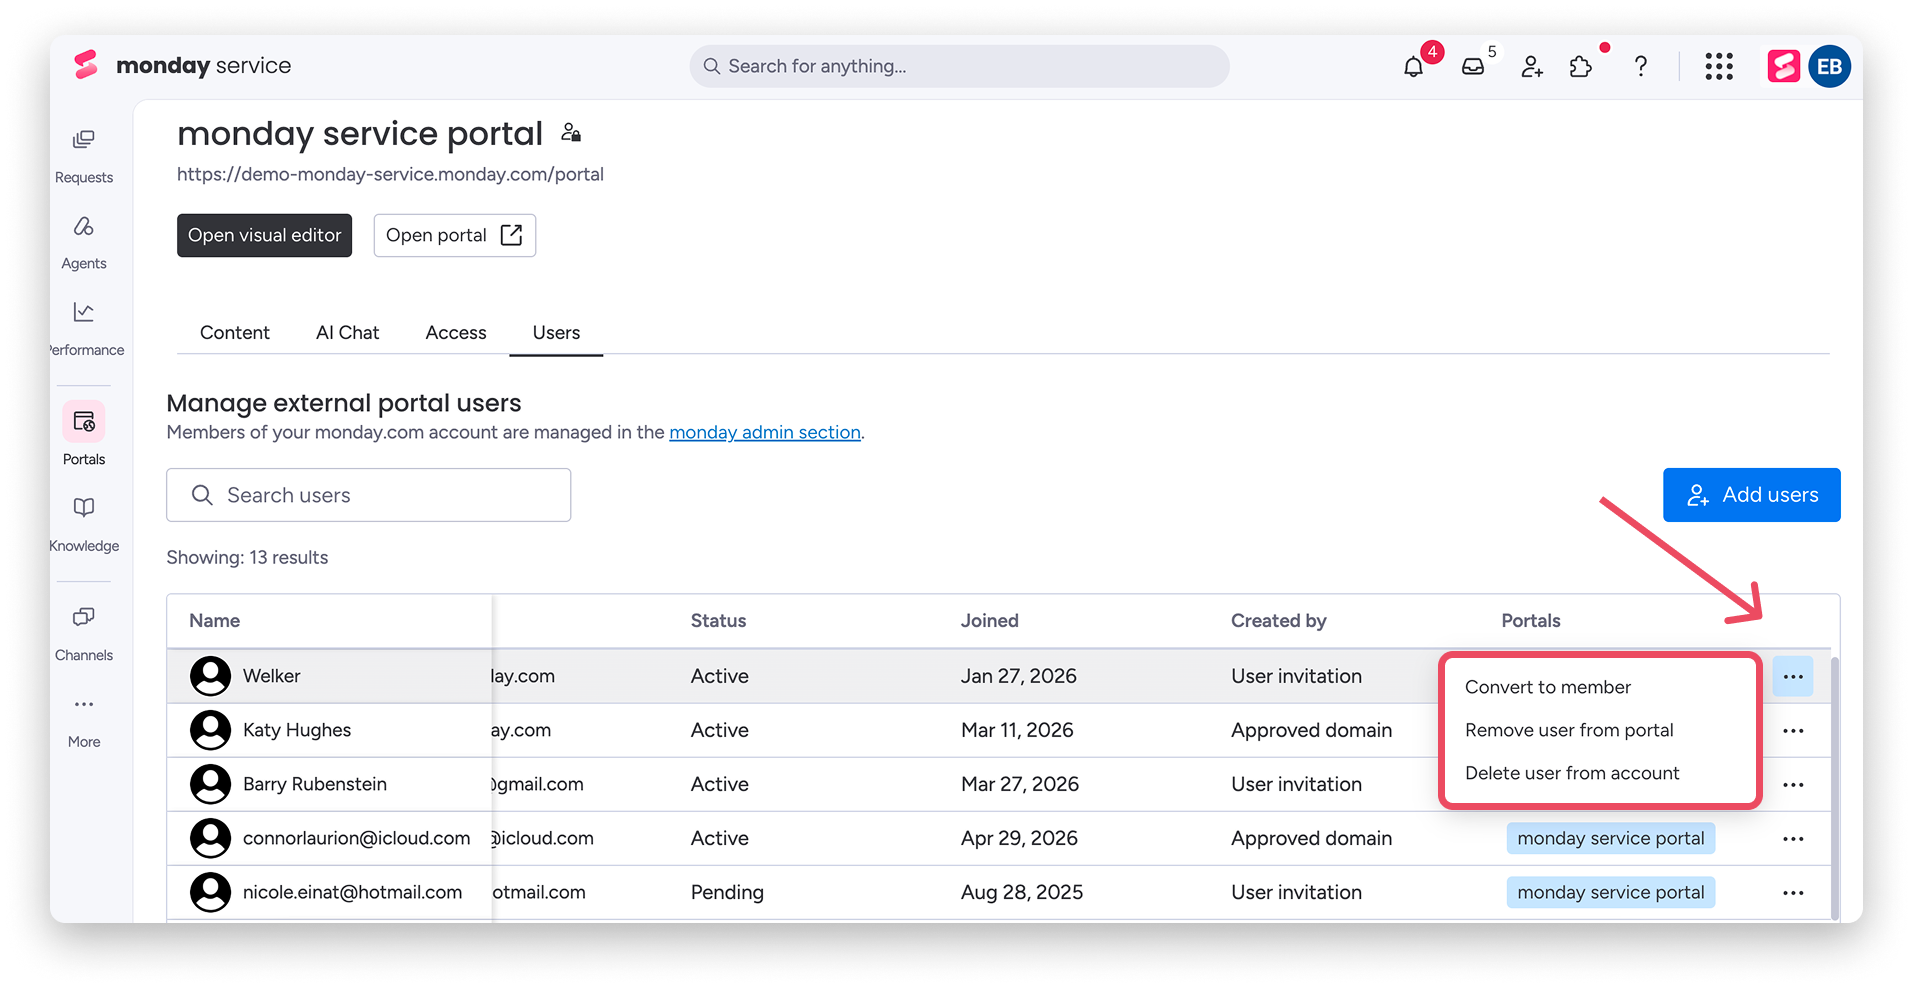Click the Joined column header
Image resolution: width=1913 pixels, height=988 pixels.
pyautogui.click(x=990, y=621)
